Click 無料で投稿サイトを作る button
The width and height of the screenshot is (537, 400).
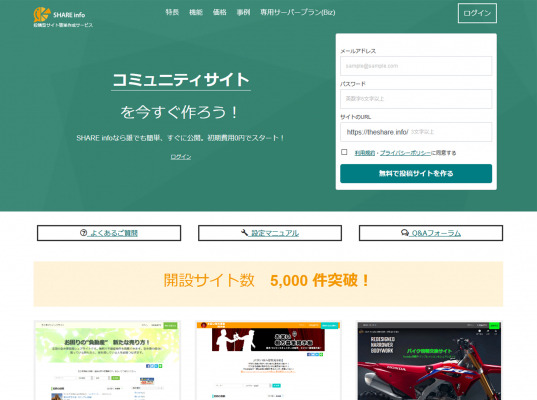416,173
